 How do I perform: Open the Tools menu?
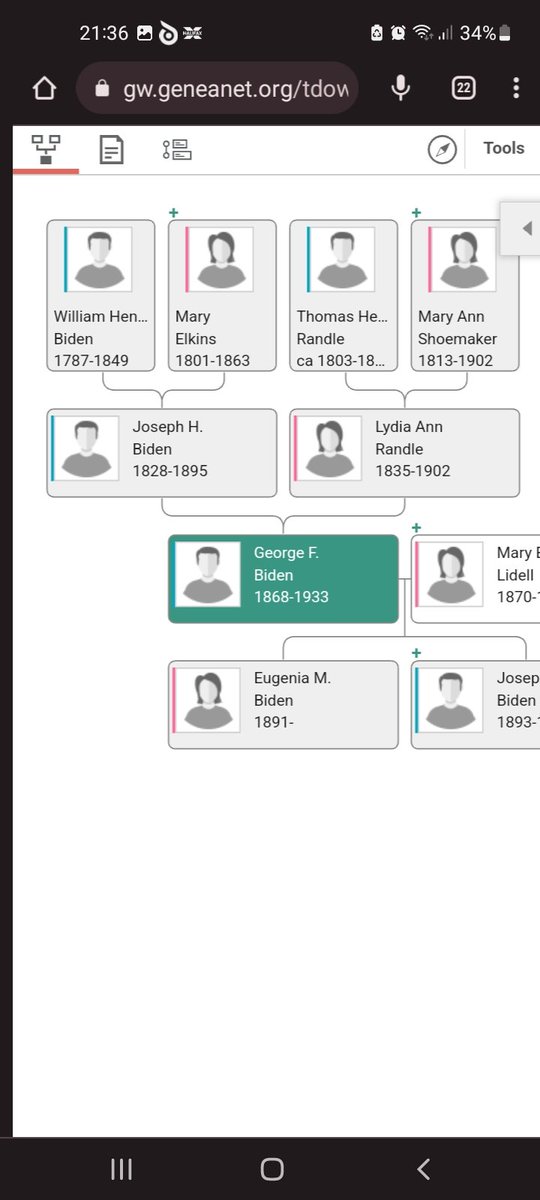[x=504, y=148]
